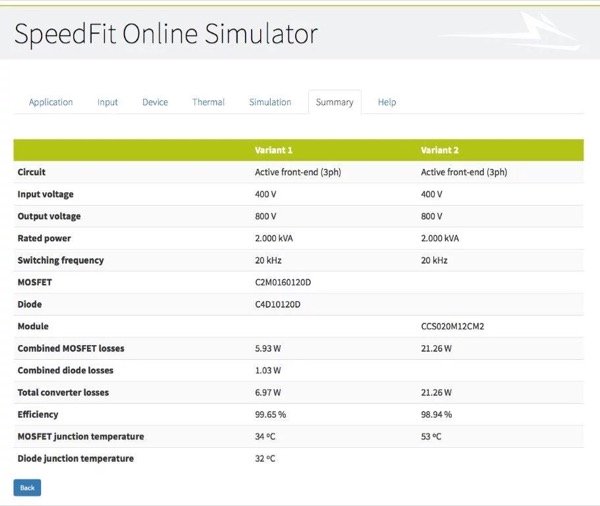
Task: Click the 34 °C junction temperature value
Action: click(265, 437)
